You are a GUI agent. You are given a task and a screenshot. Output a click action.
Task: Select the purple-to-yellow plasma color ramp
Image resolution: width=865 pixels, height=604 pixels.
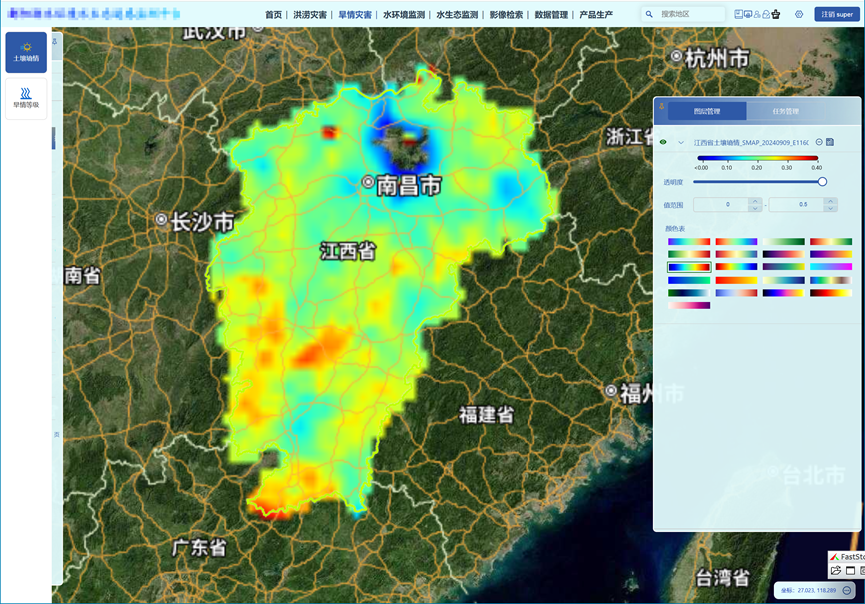tap(831, 254)
